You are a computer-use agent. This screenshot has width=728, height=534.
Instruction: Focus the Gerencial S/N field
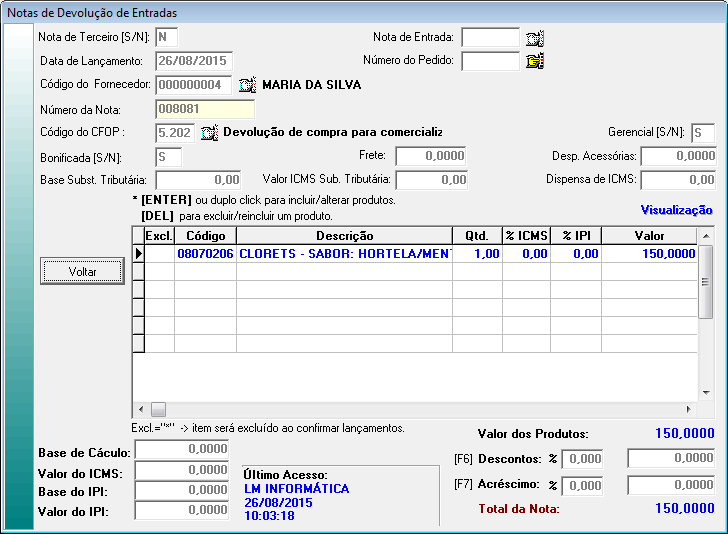702,132
